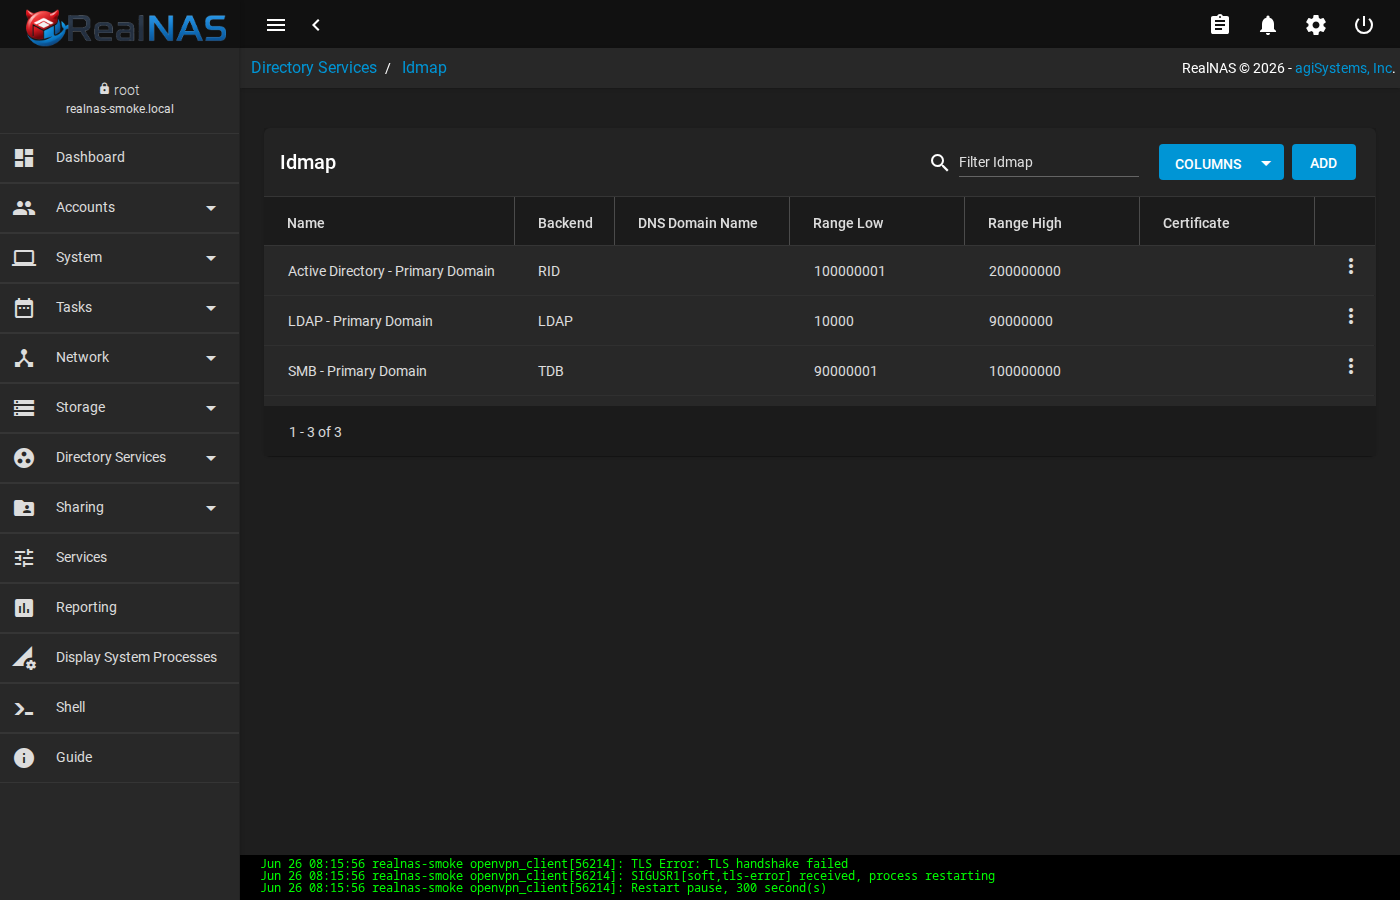Click hostname realnas-smoke.local

pos(120,109)
